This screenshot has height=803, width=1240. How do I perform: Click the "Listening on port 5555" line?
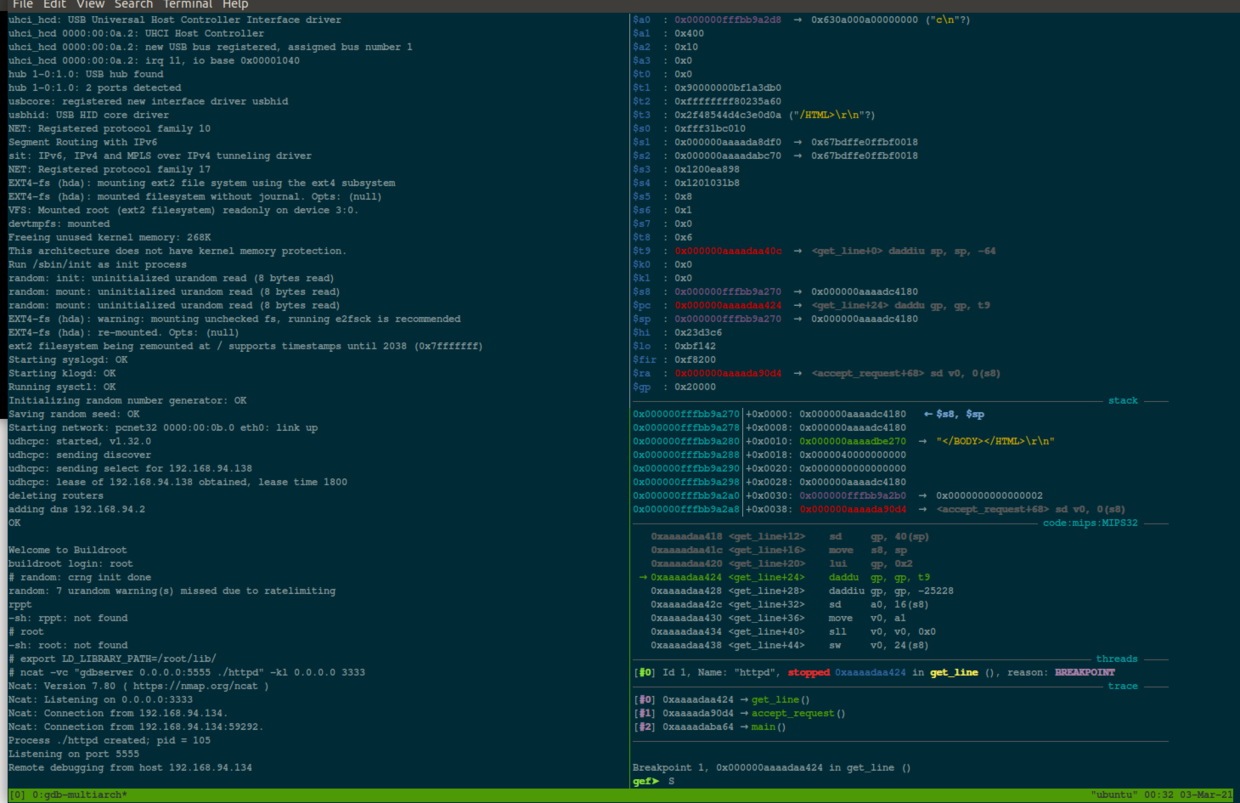pyautogui.click(x=74, y=754)
